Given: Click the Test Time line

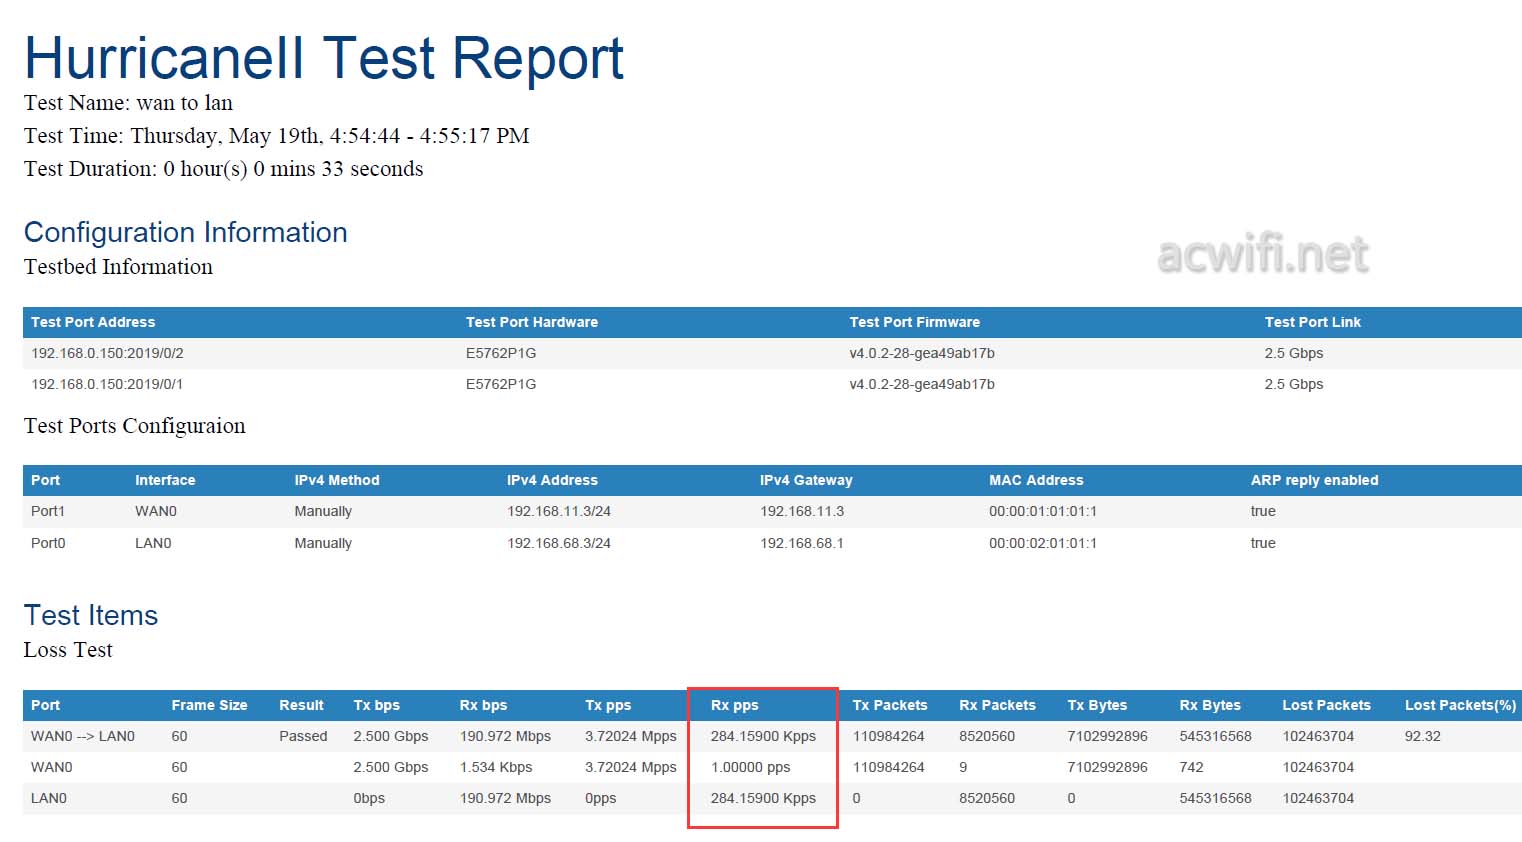Looking at the screenshot, I should 277,136.
